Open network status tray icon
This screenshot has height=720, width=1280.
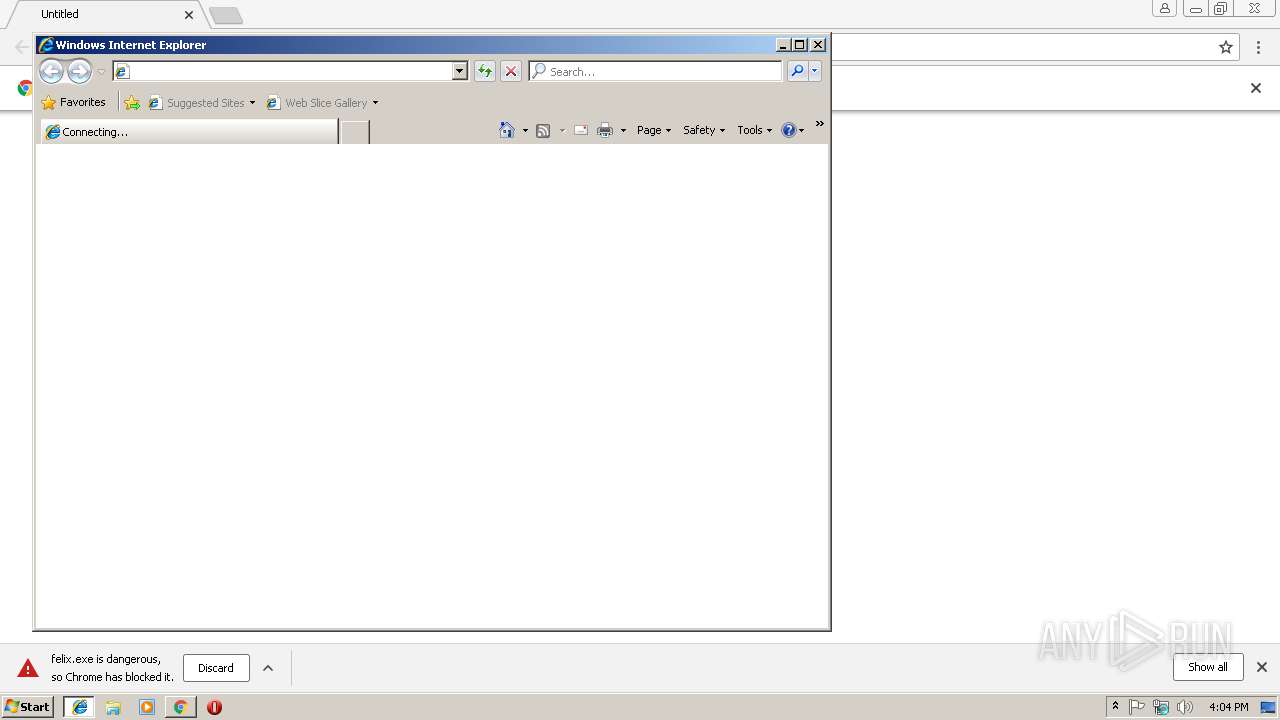coord(1161,707)
